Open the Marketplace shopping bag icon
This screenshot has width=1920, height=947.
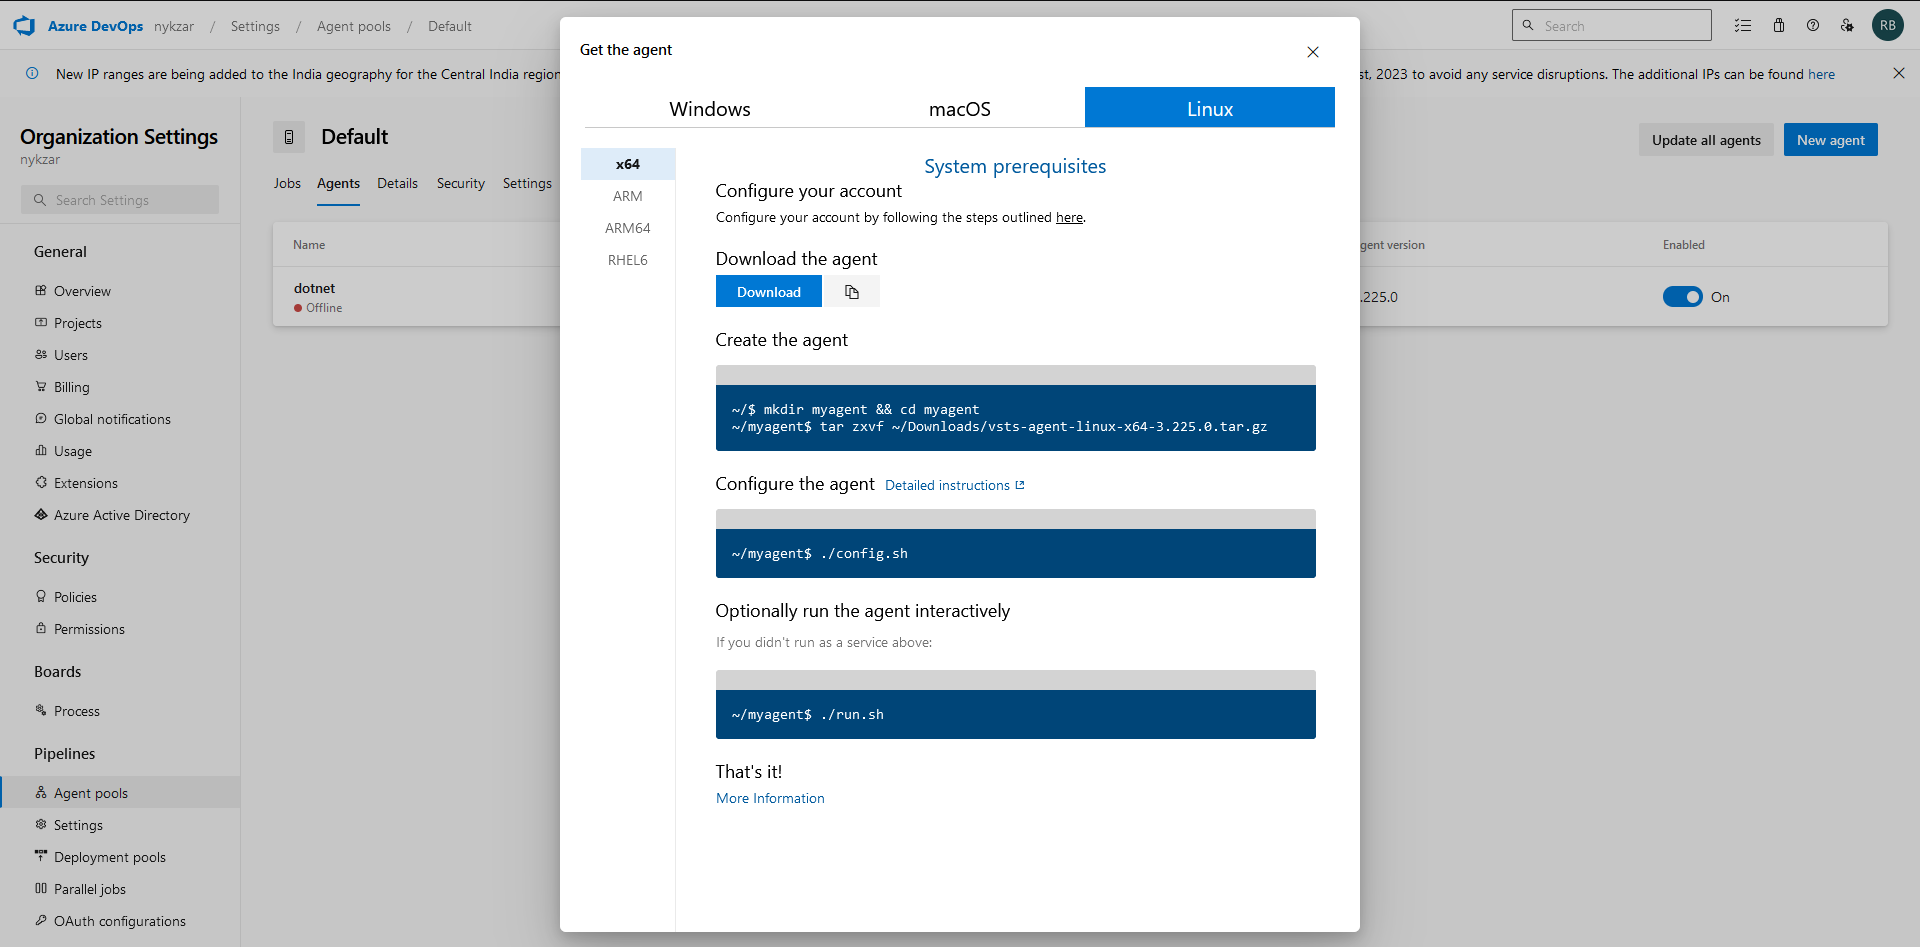coord(1779,26)
